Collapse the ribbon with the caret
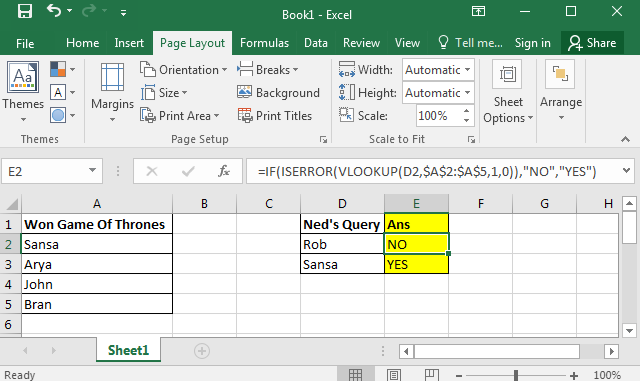Image resolution: width=640 pixels, height=381 pixels. click(625, 139)
